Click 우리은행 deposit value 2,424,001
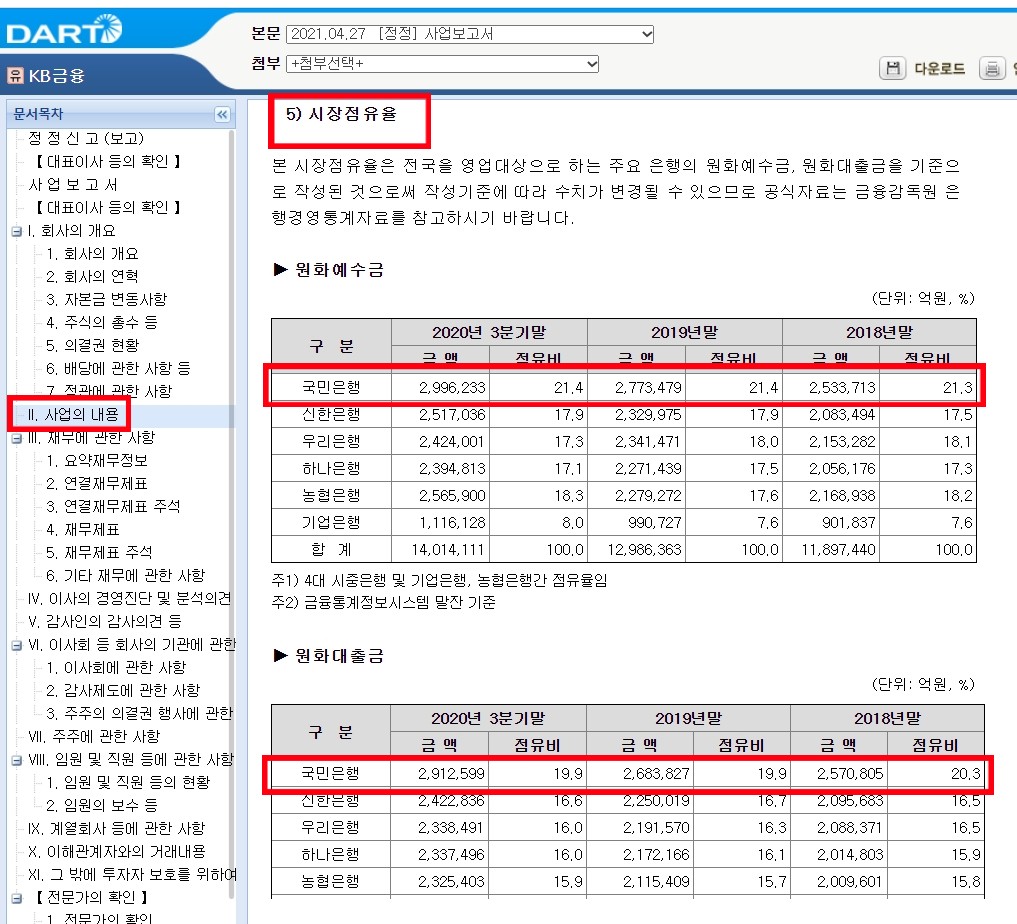 [452, 442]
